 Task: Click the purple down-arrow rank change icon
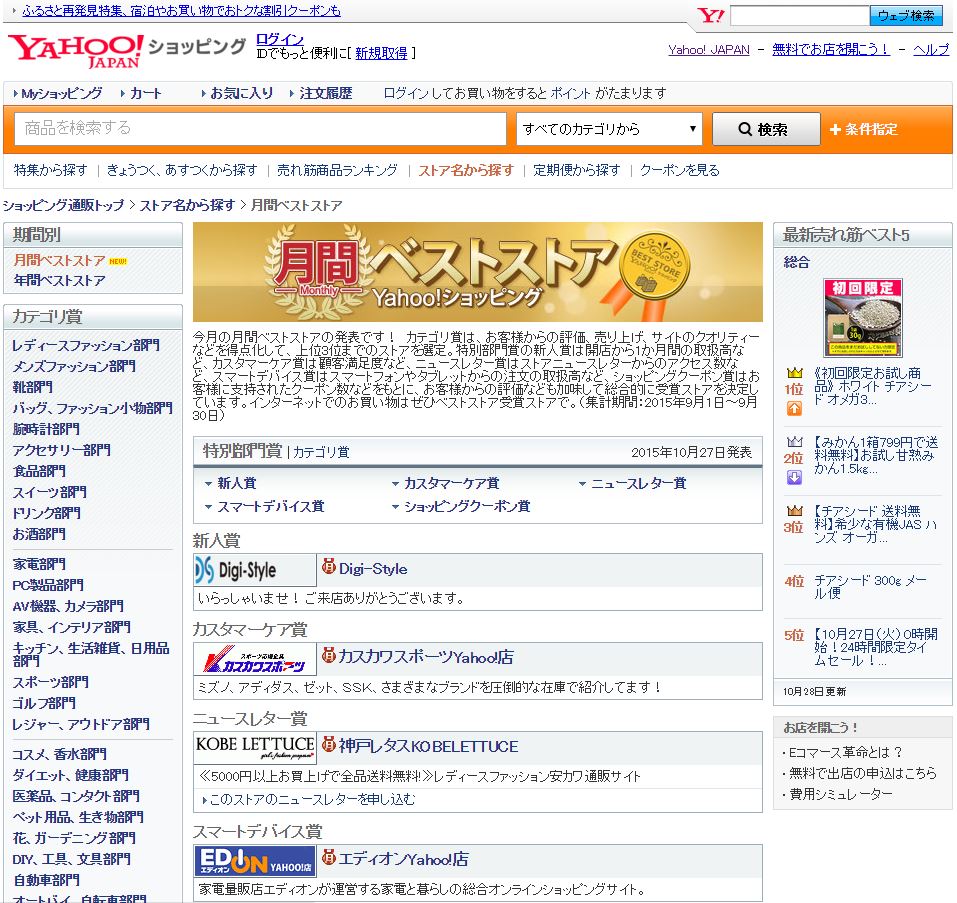click(x=794, y=478)
